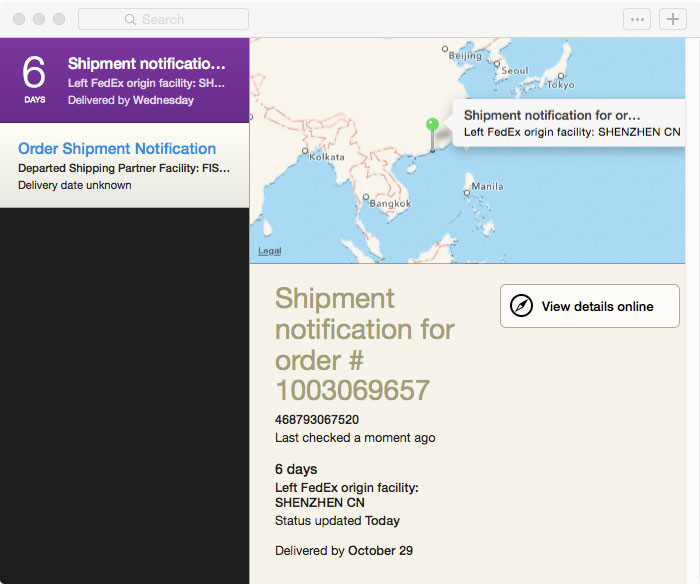700x584 pixels.
Task: Click the Manila city marker on map
Action: pos(467,193)
